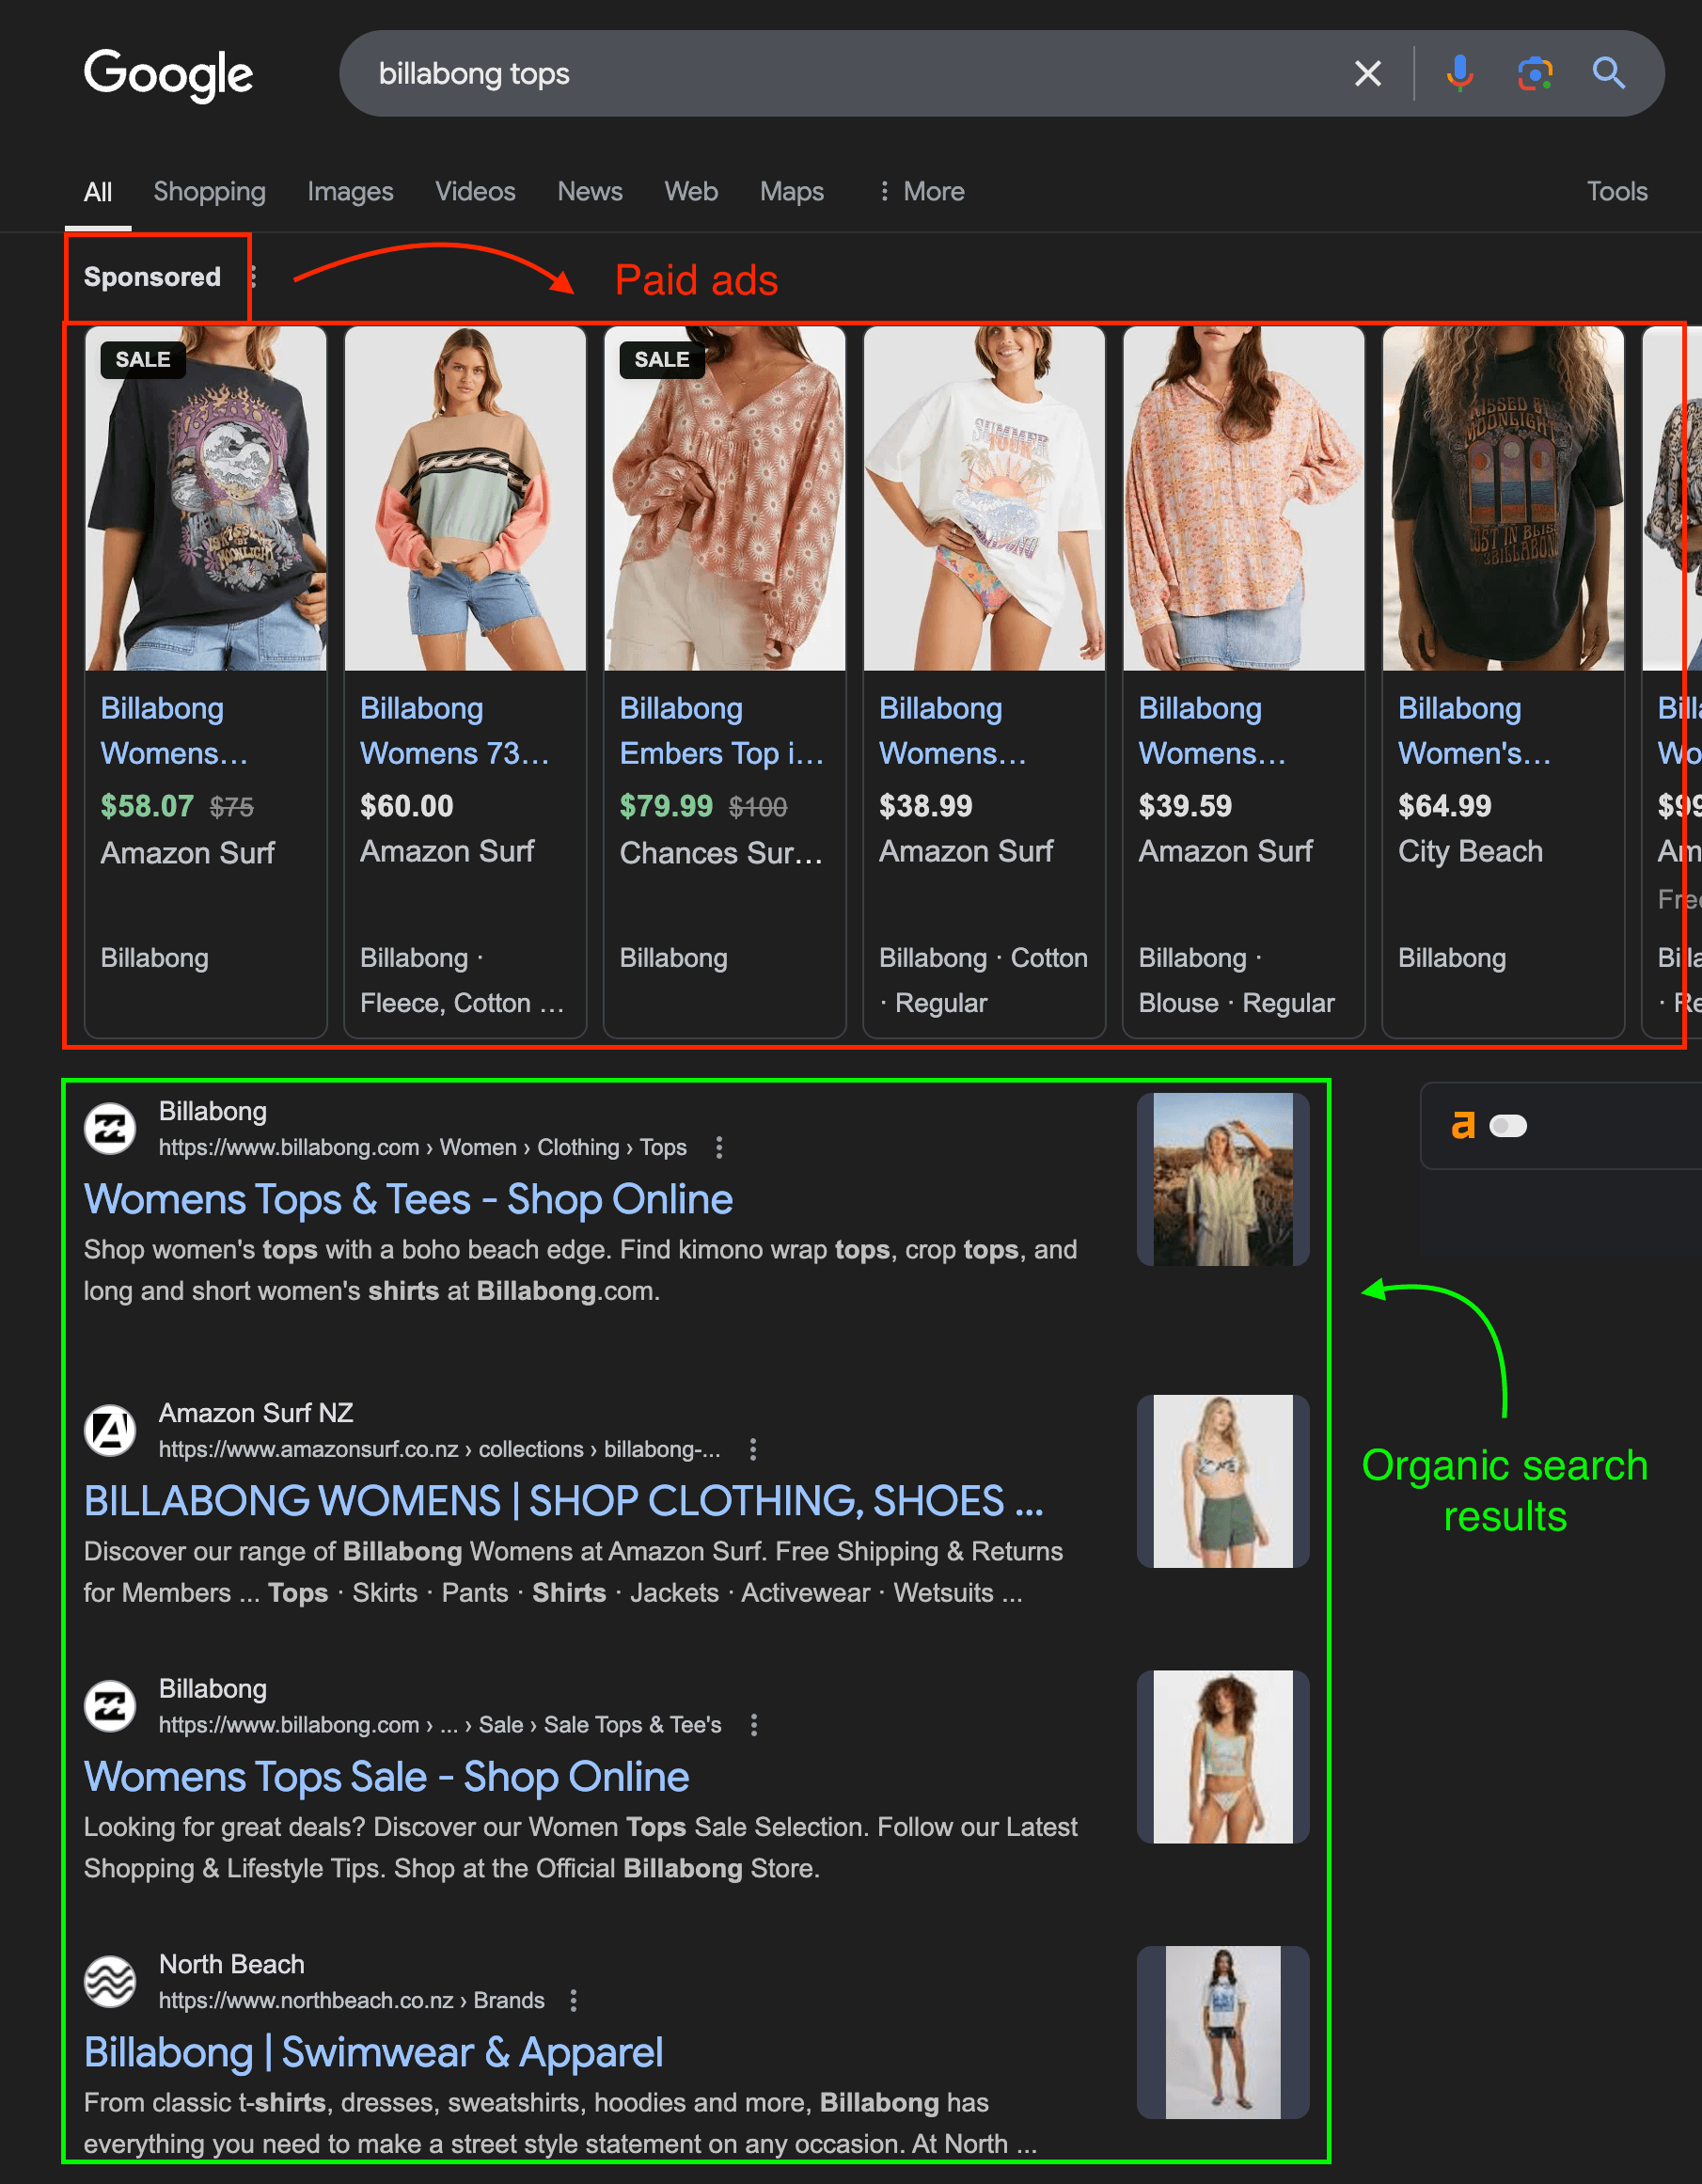
Task: Start voice search with the microphone icon
Action: [1459, 73]
